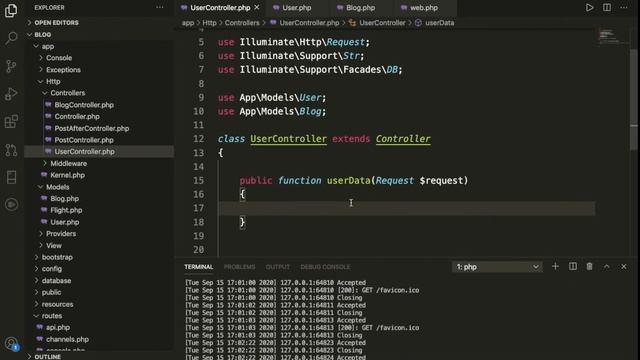Select the TERMINAL panel tab
640x360 pixels.
click(199, 267)
